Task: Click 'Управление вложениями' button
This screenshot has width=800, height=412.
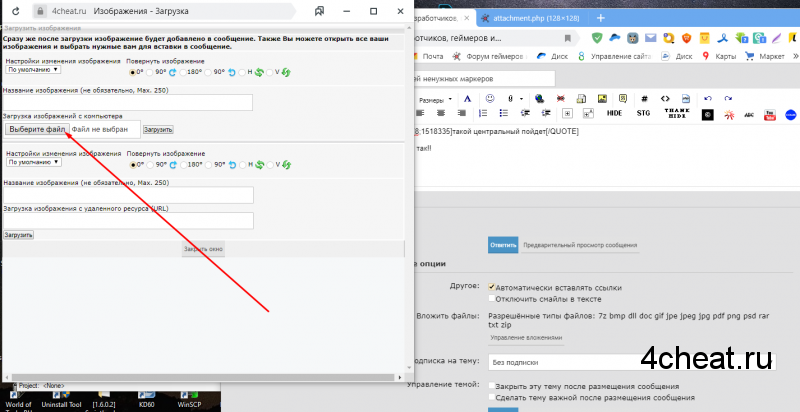Action: [x=526, y=338]
